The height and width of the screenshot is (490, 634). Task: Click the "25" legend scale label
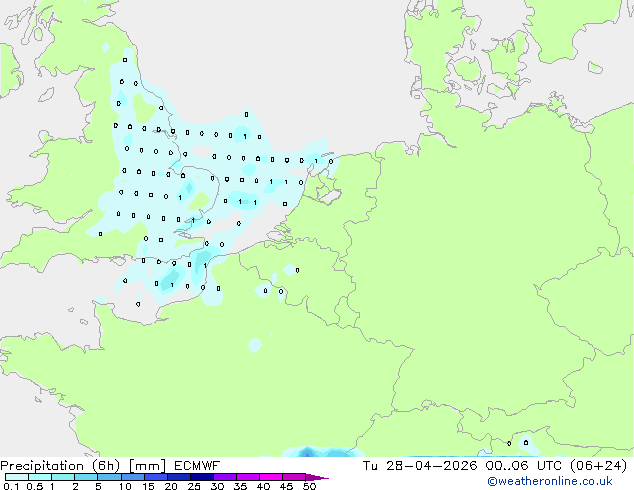pyautogui.click(x=194, y=486)
